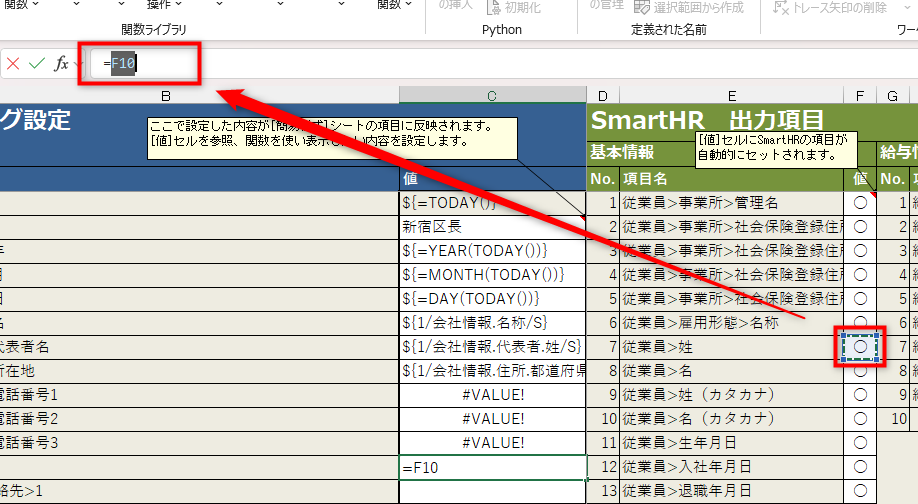Confirm entry with the Enter checkmark icon

pos(37,64)
